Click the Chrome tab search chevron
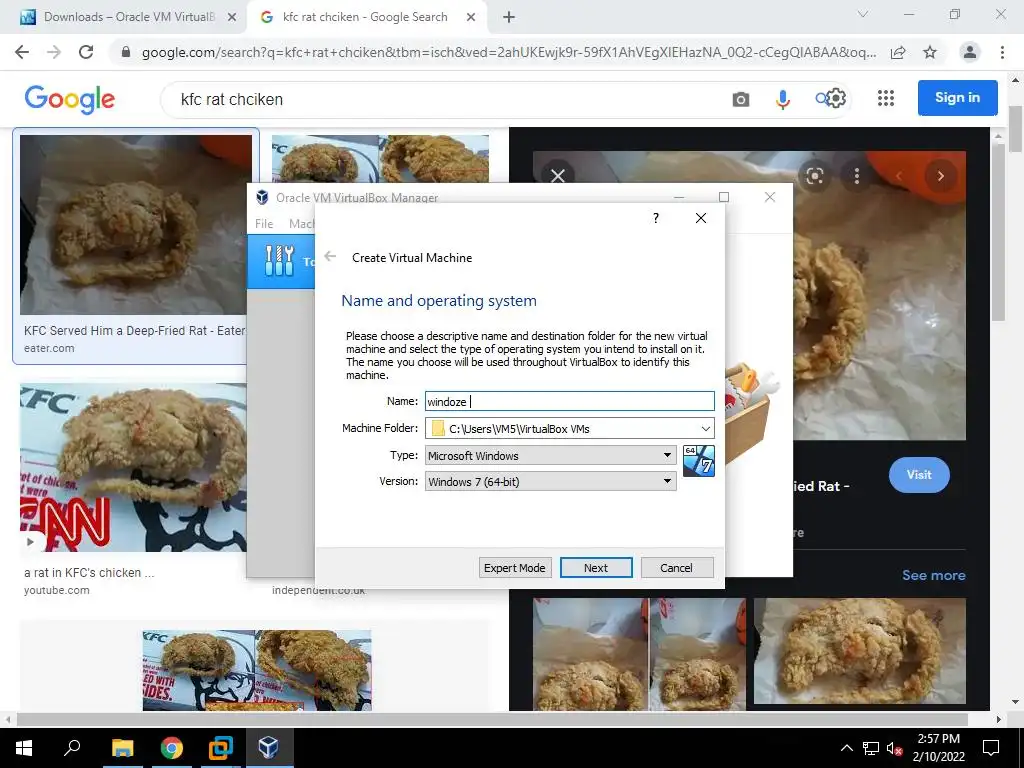 click(863, 14)
